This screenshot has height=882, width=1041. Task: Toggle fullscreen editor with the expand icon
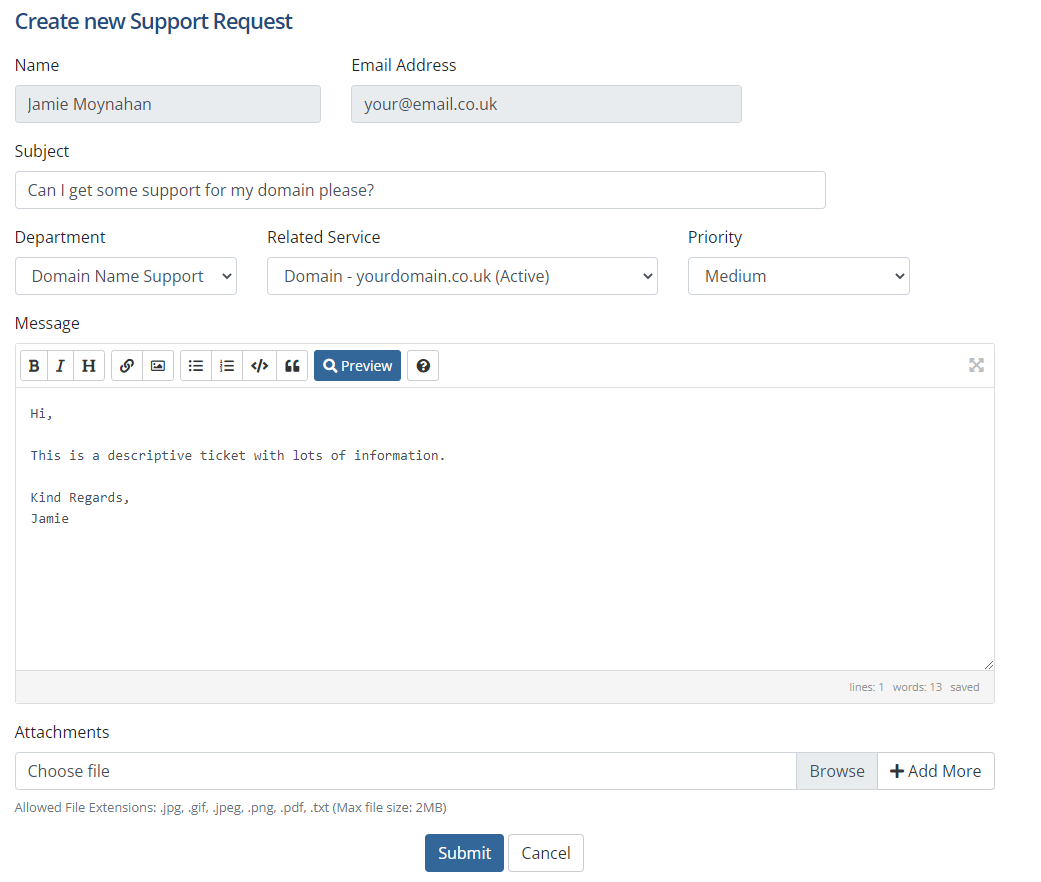(976, 365)
